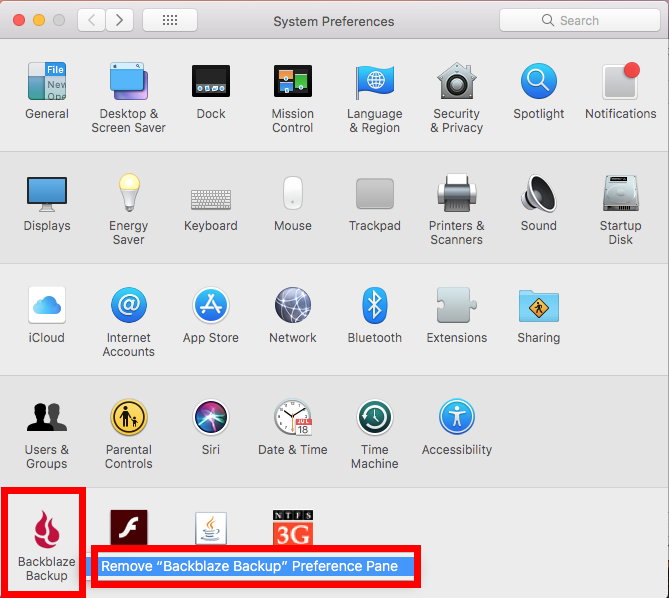Click the forward navigation arrow

[119, 20]
